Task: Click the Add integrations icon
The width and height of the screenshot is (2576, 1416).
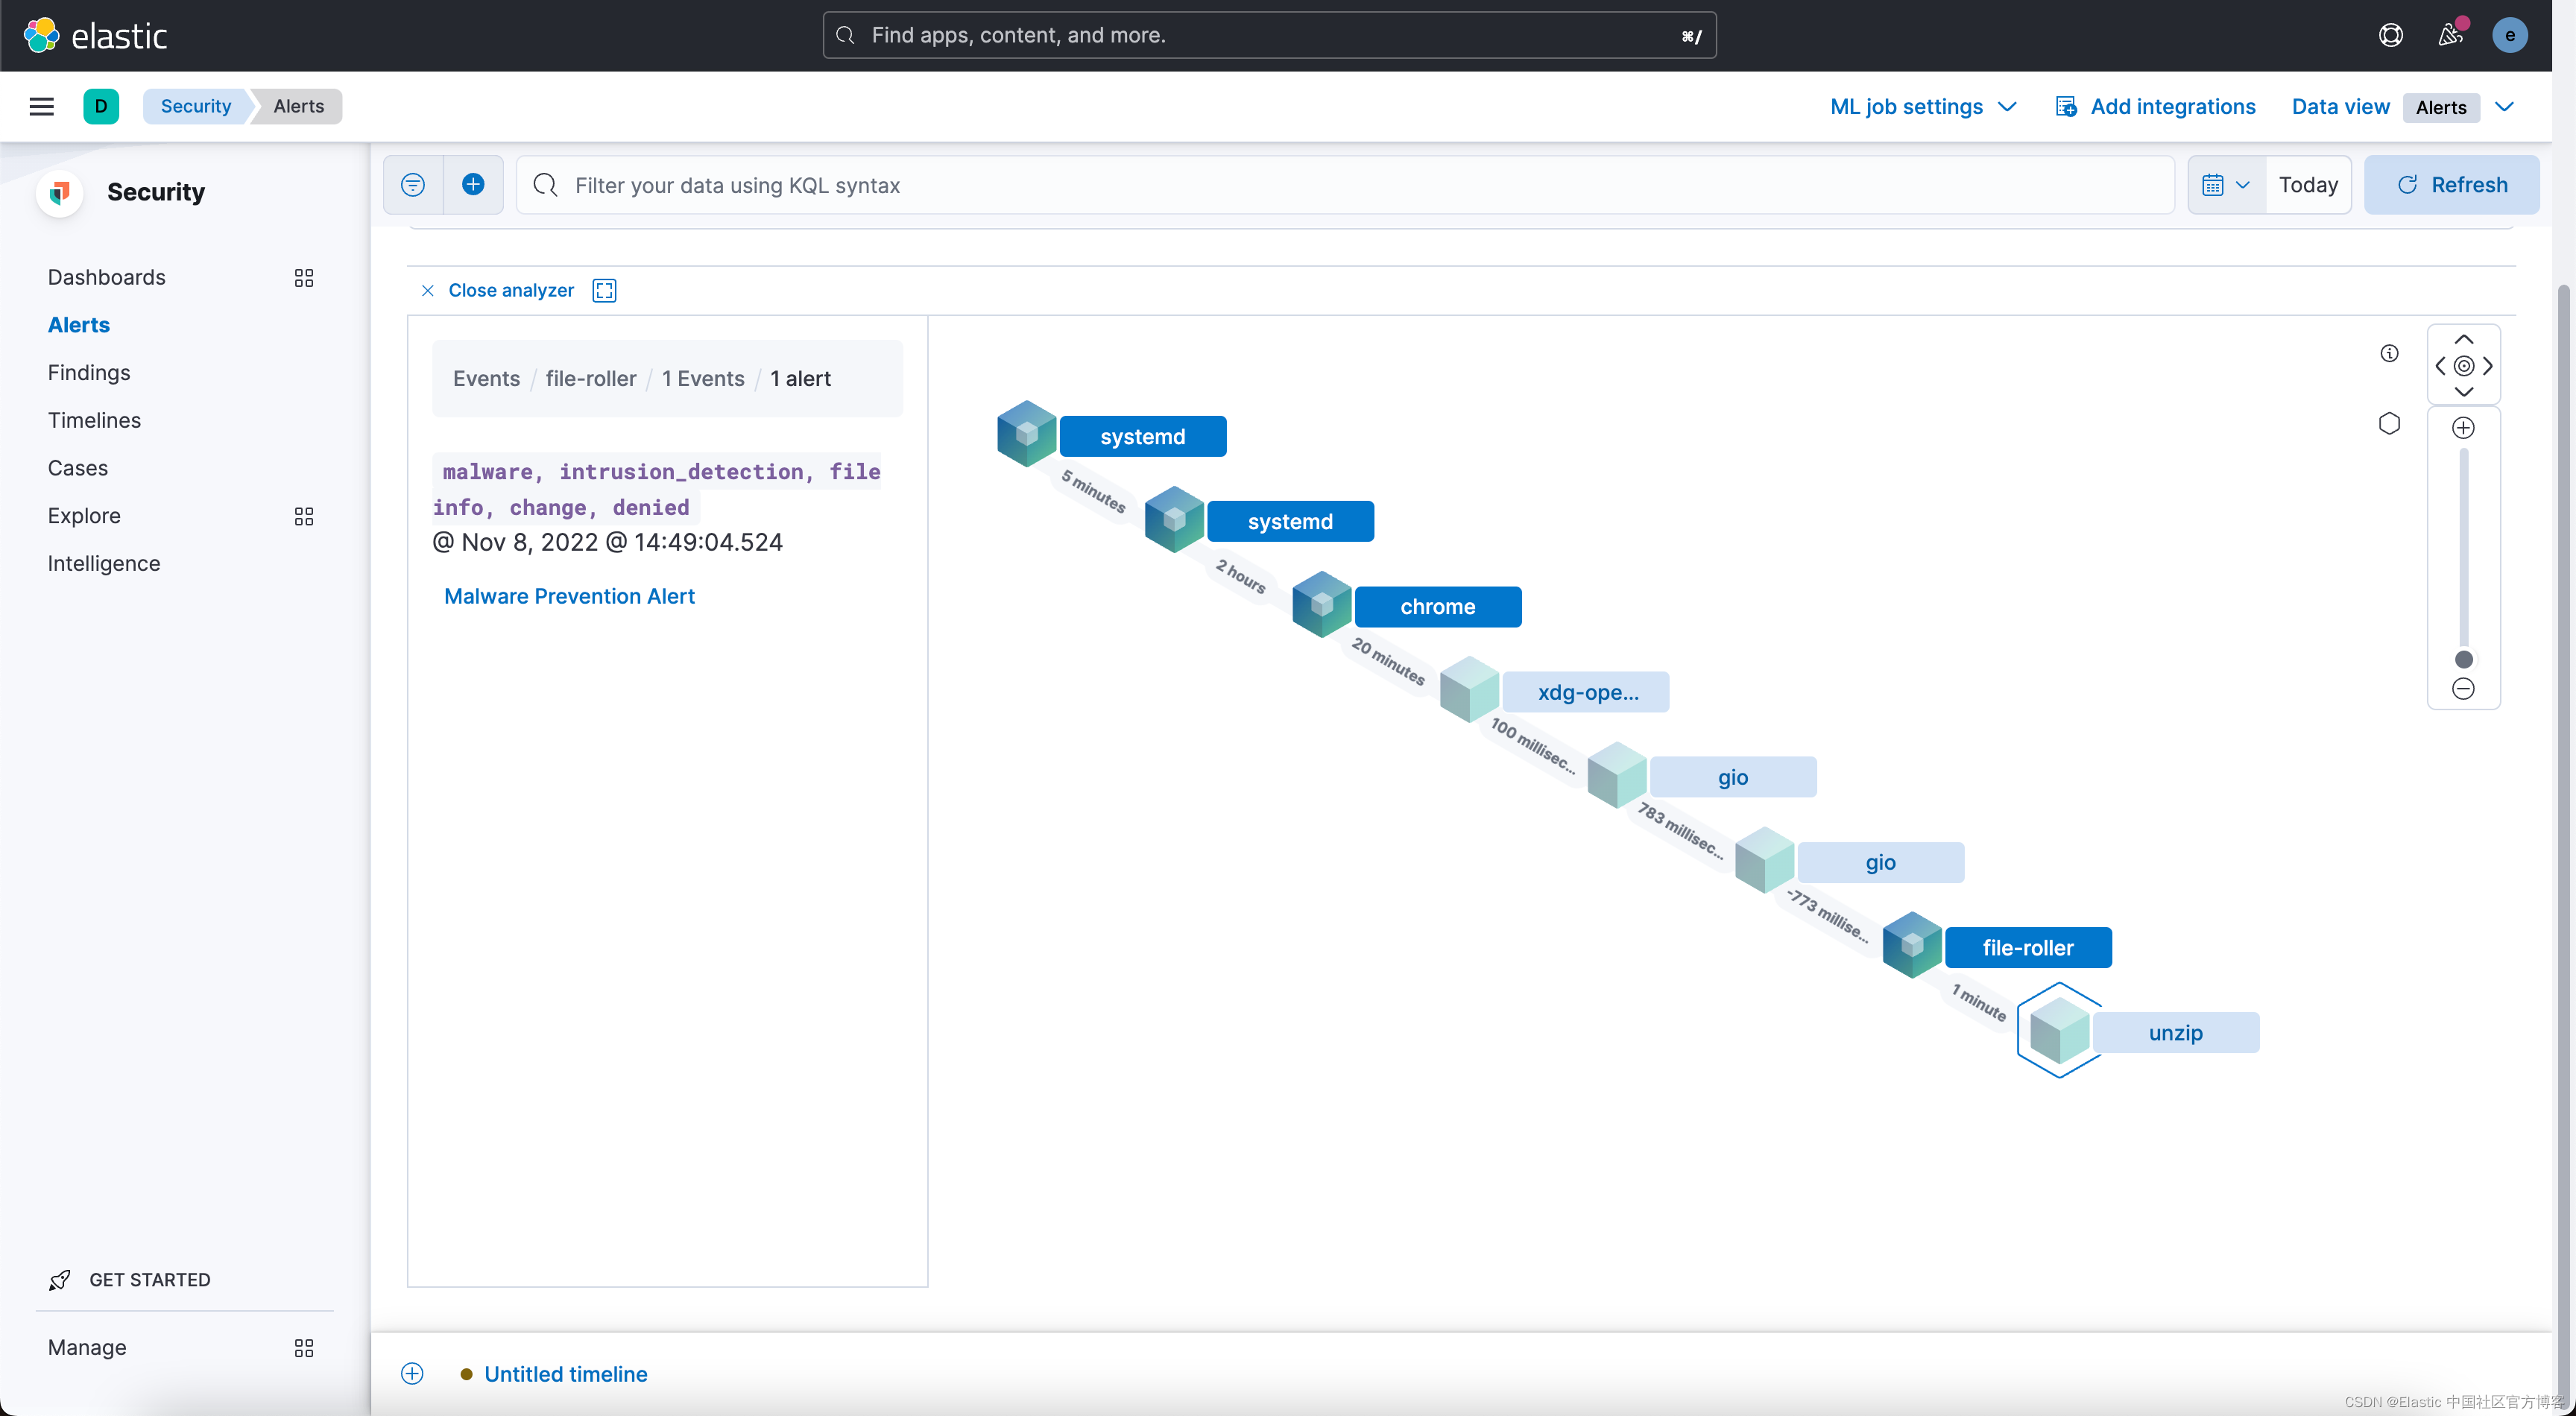Action: tap(2066, 106)
